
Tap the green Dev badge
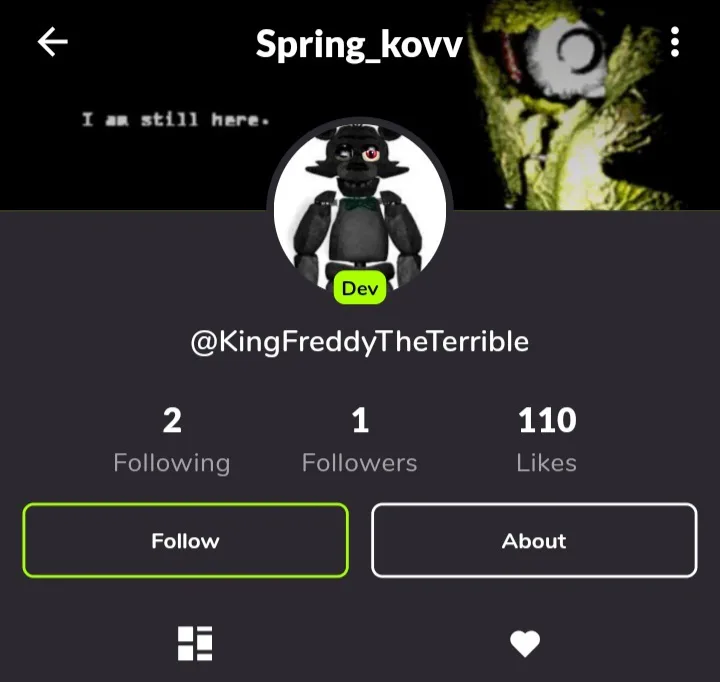click(360, 288)
